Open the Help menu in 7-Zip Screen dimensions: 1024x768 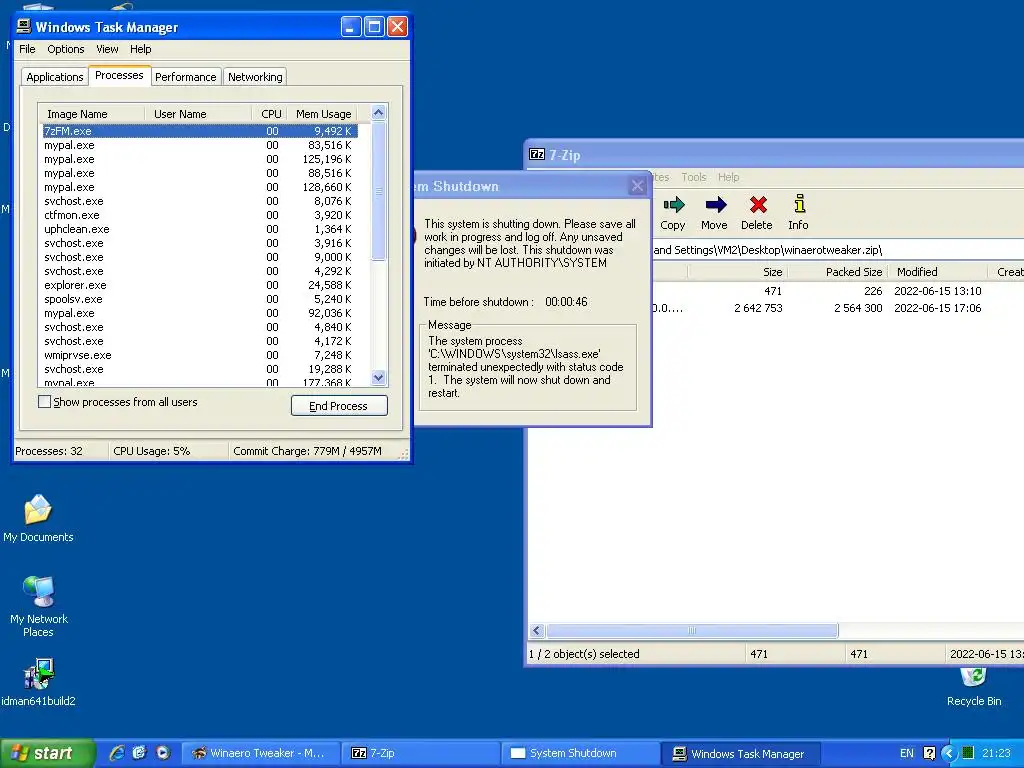click(x=728, y=177)
